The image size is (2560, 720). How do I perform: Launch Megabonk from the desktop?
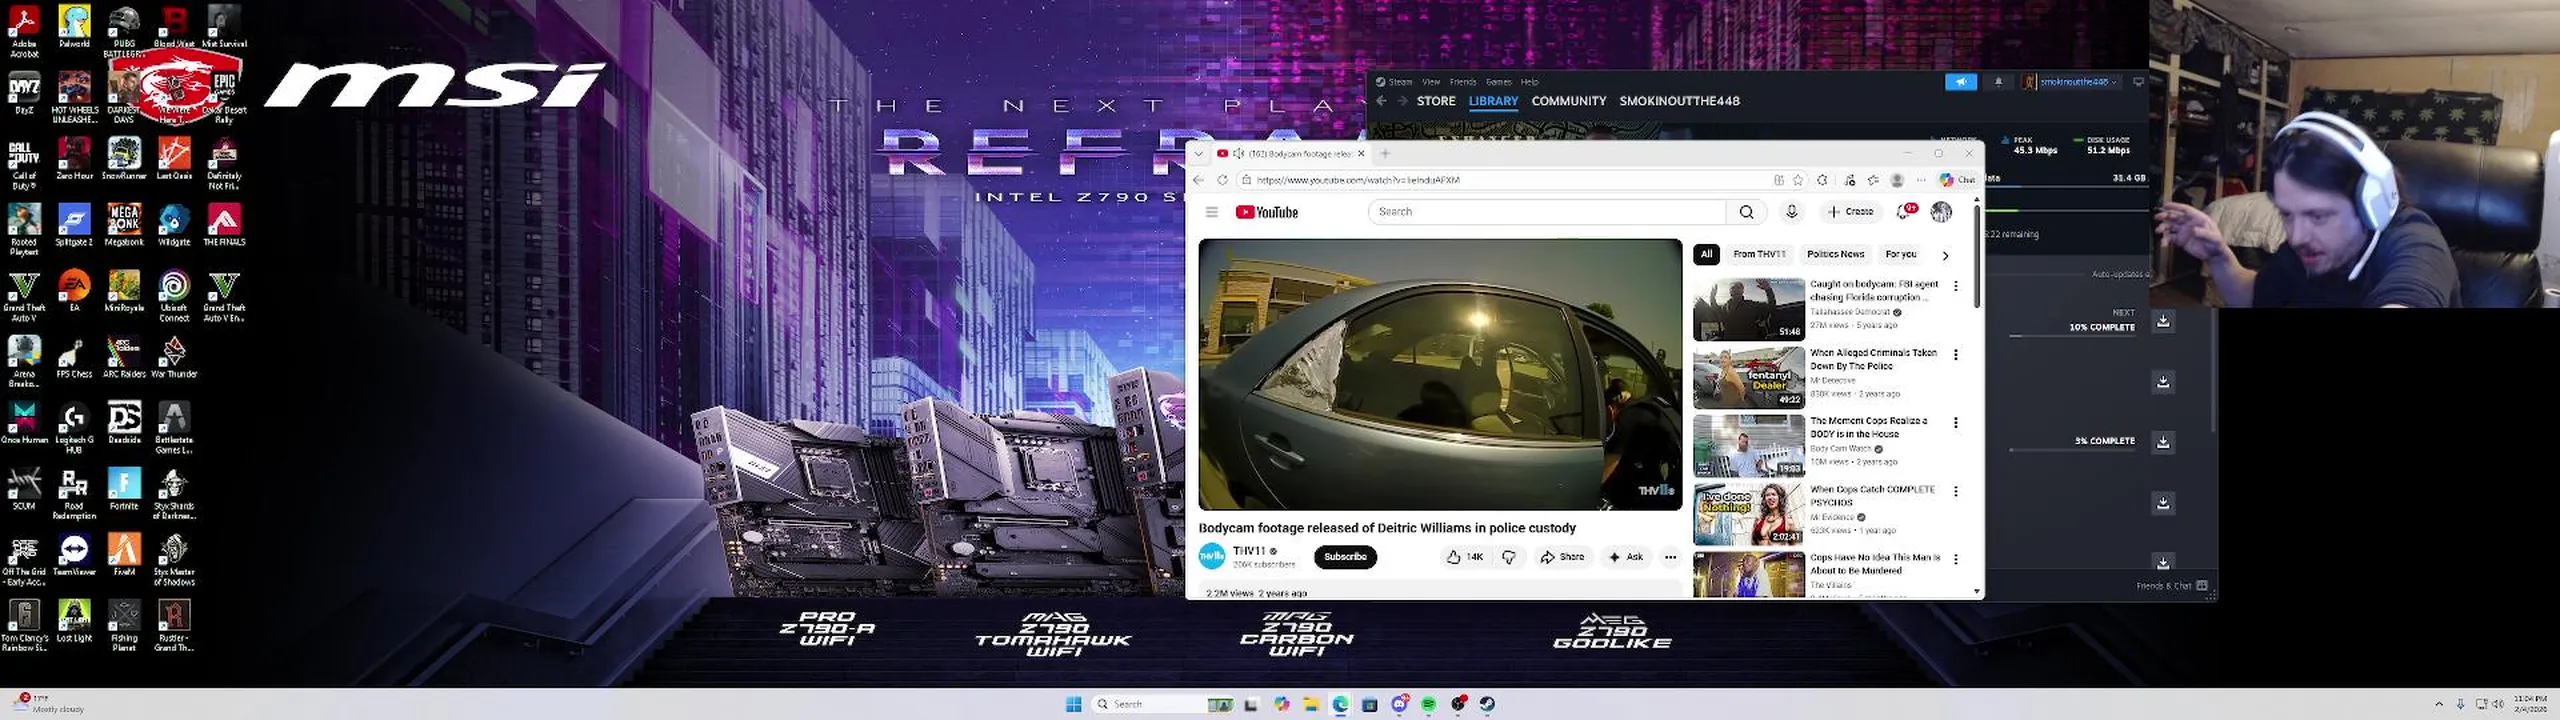click(x=124, y=225)
